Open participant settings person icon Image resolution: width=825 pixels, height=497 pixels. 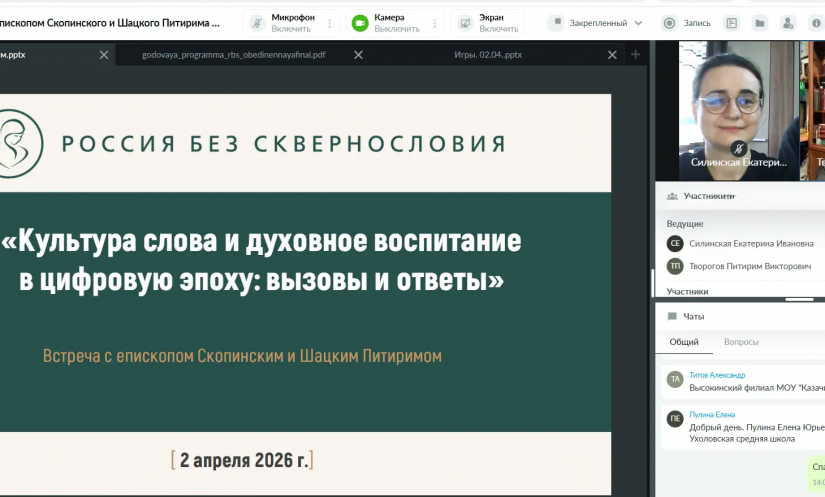coord(788,23)
